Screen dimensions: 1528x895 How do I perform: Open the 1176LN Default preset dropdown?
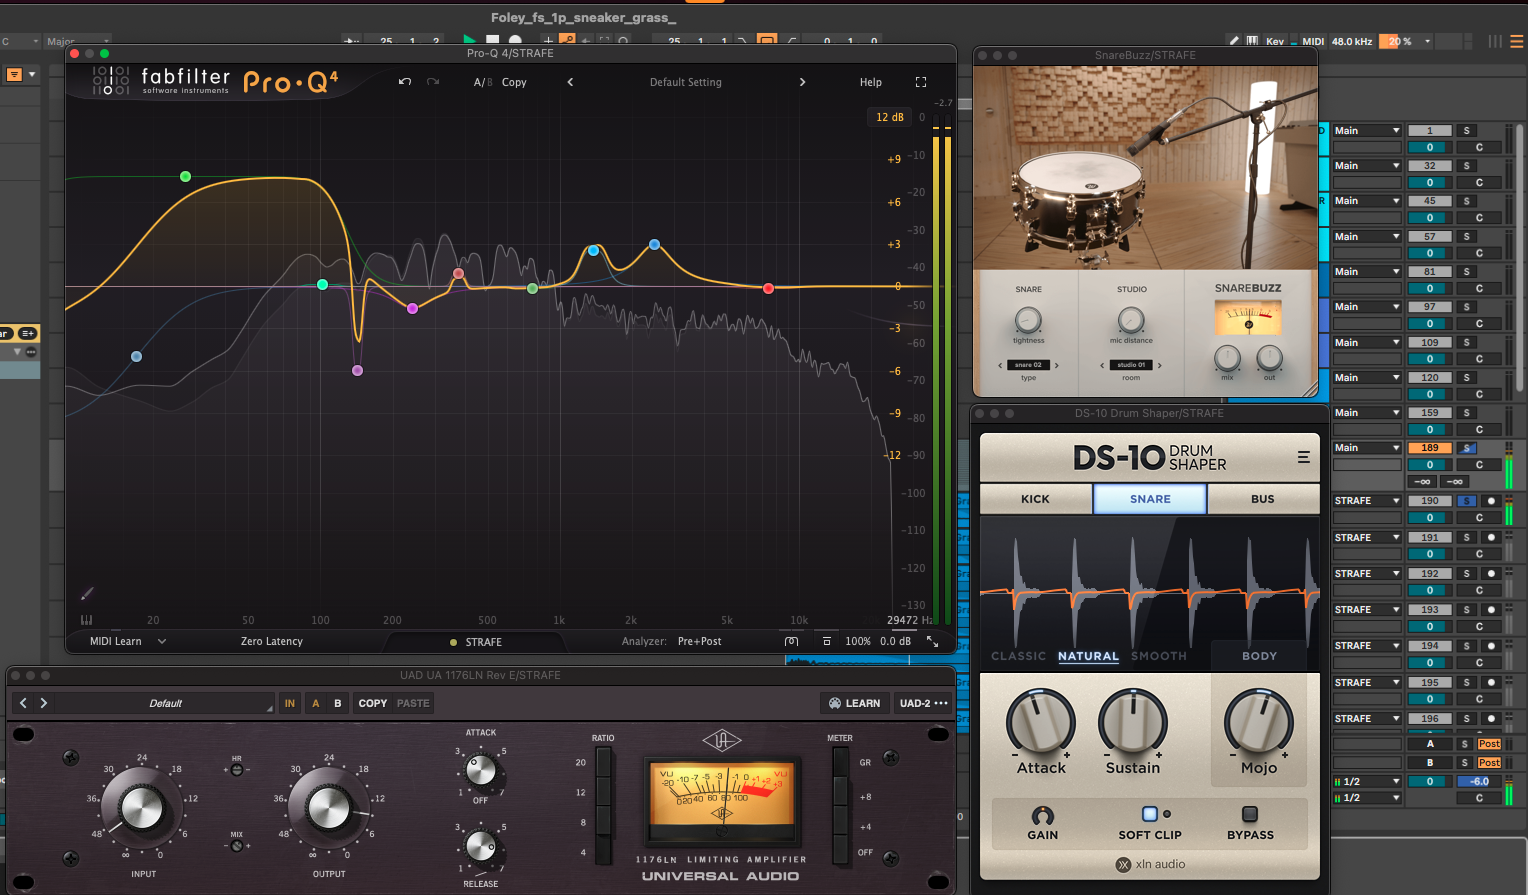[165, 703]
